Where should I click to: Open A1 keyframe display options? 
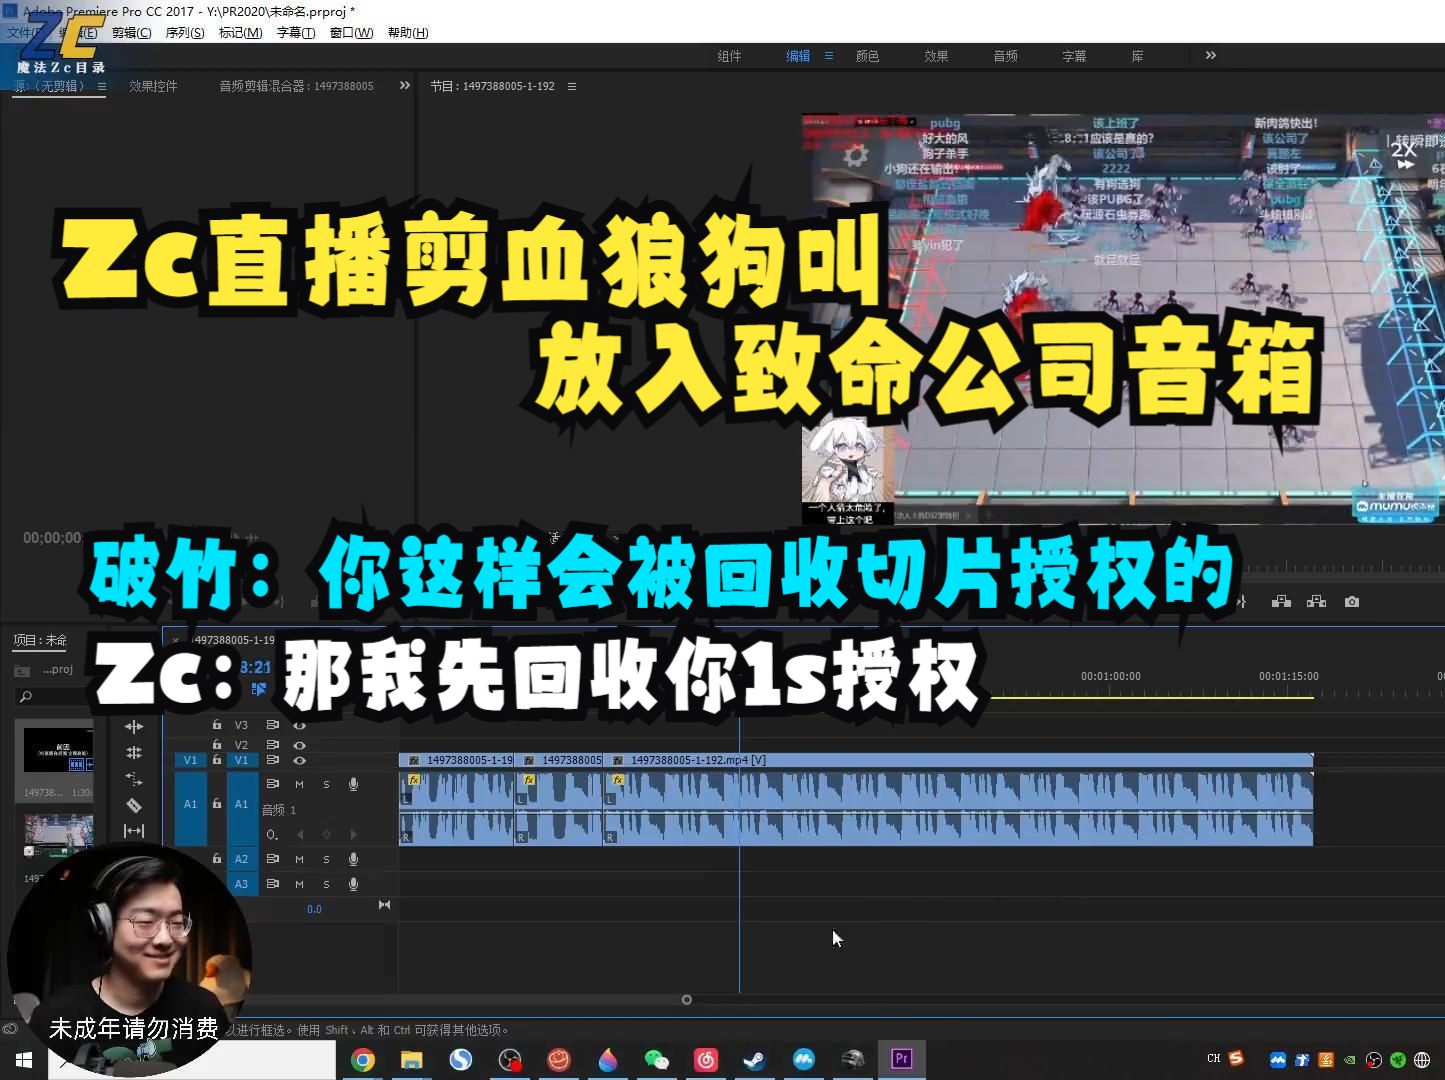click(x=272, y=834)
